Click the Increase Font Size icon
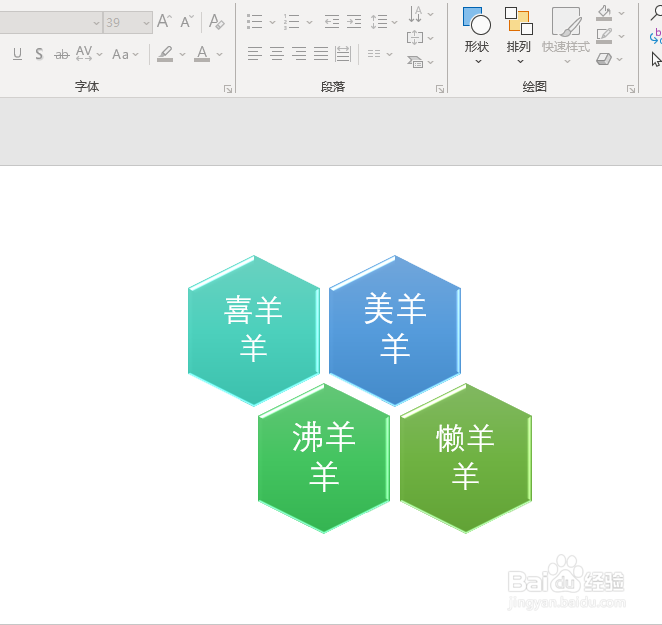662x625 pixels. (164, 21)
